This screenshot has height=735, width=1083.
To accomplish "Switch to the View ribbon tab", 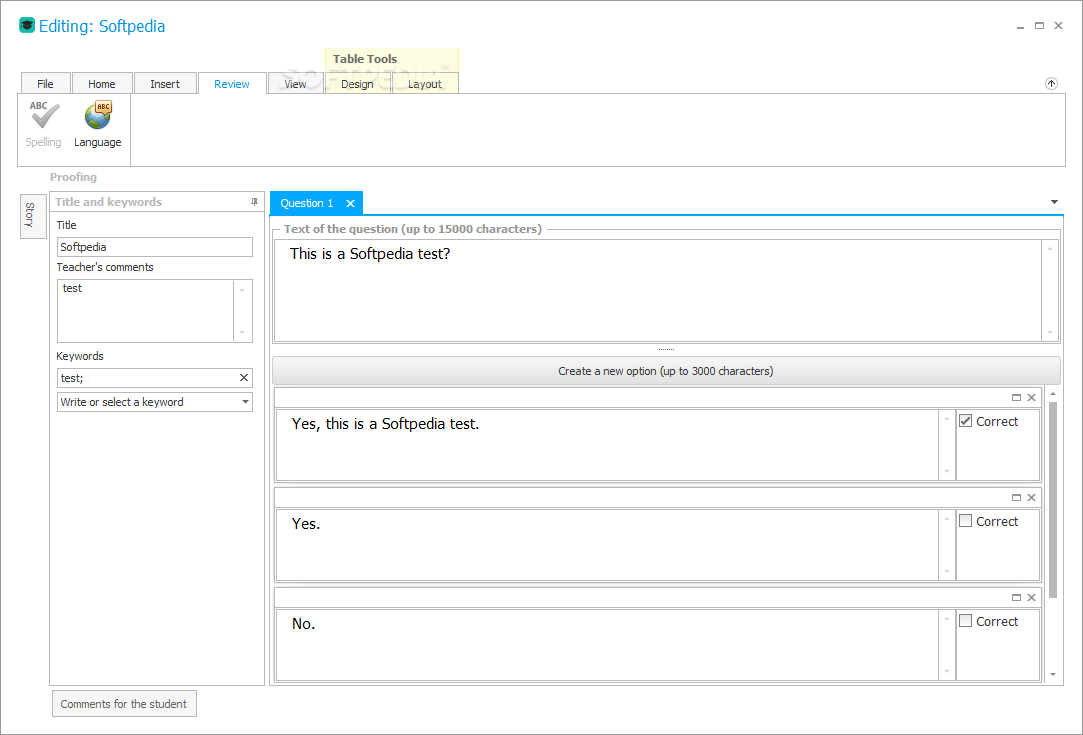I will point(296,84).
